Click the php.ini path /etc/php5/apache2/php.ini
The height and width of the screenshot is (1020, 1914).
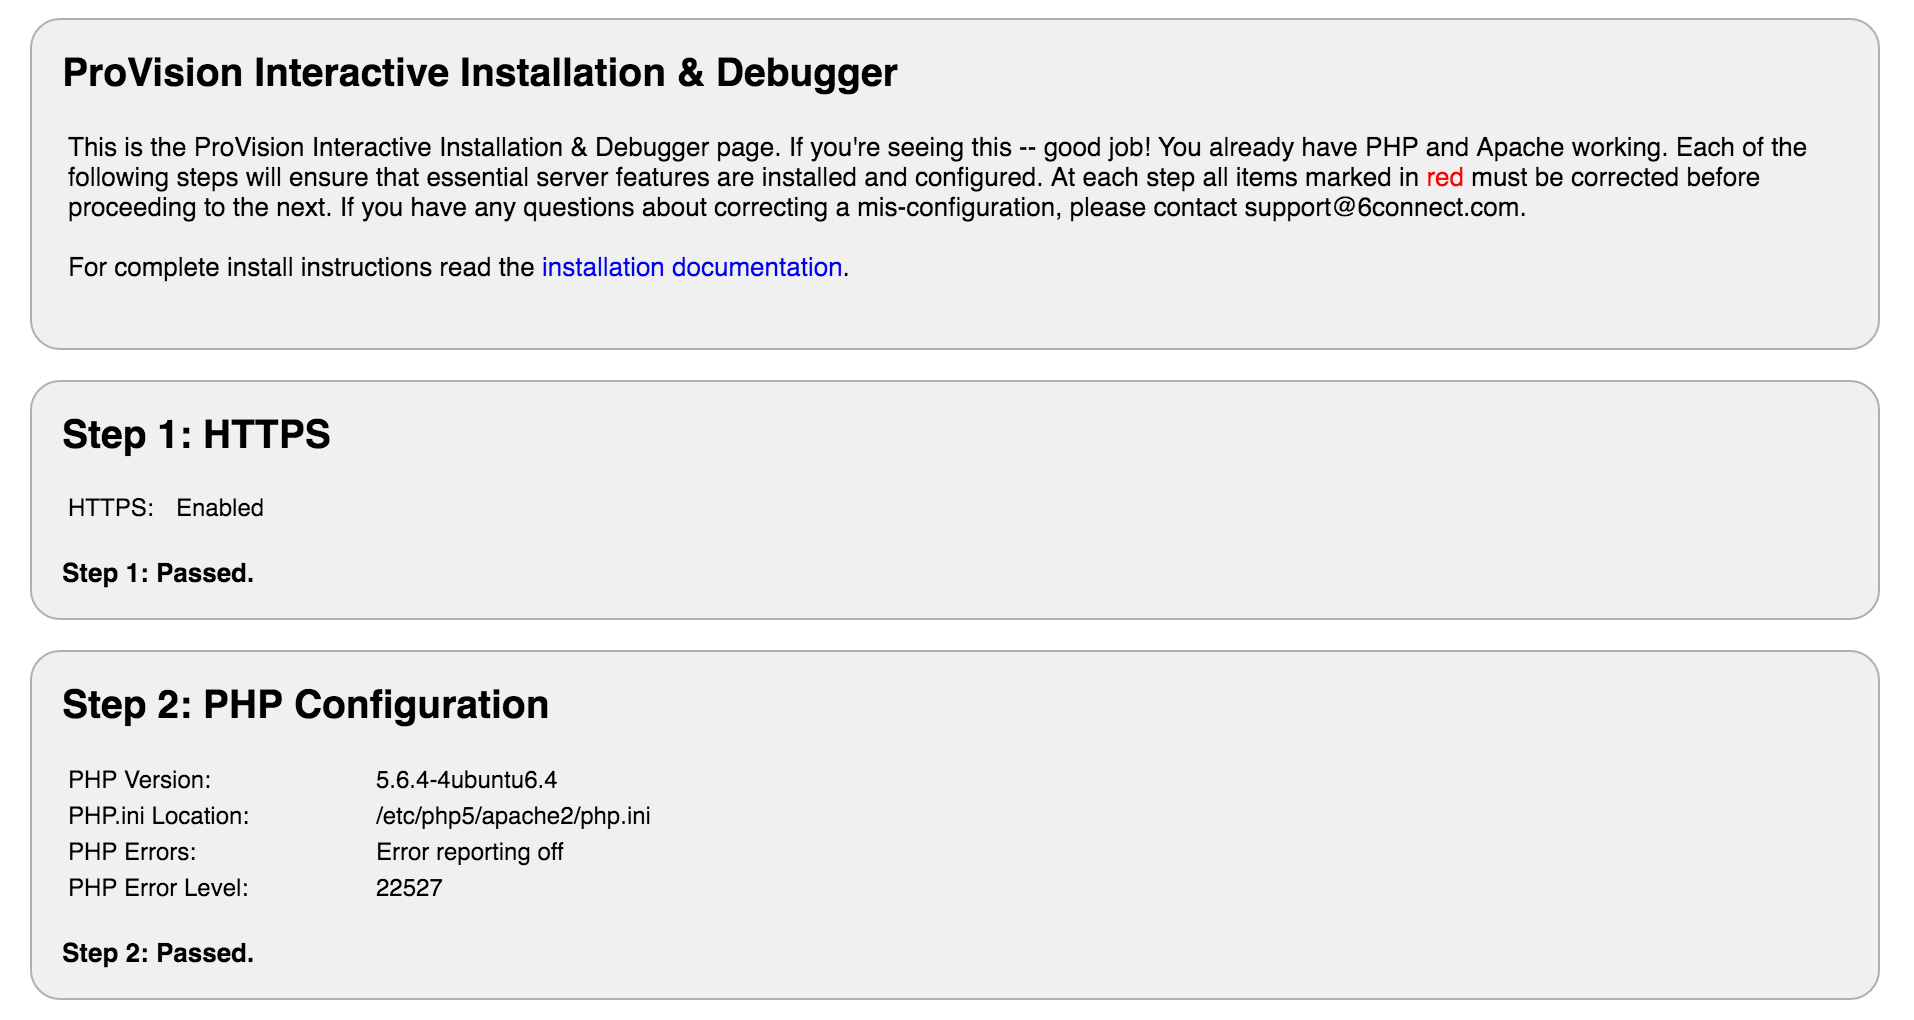coord(513,816)
